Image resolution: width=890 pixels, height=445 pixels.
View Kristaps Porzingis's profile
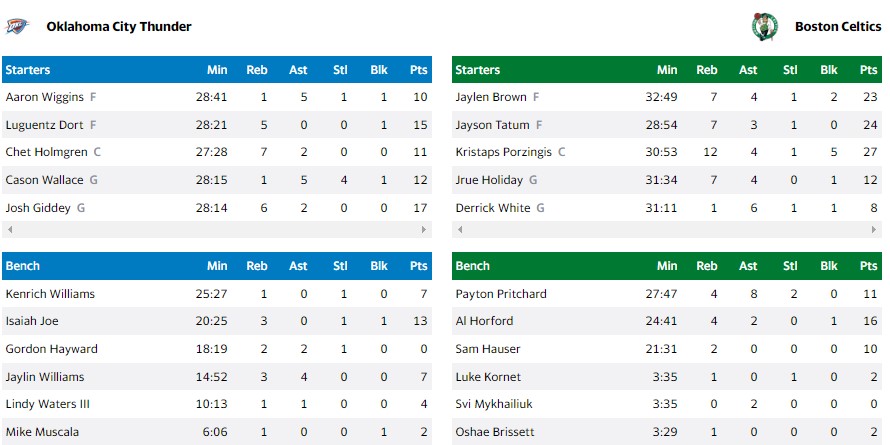click(504, 152)
